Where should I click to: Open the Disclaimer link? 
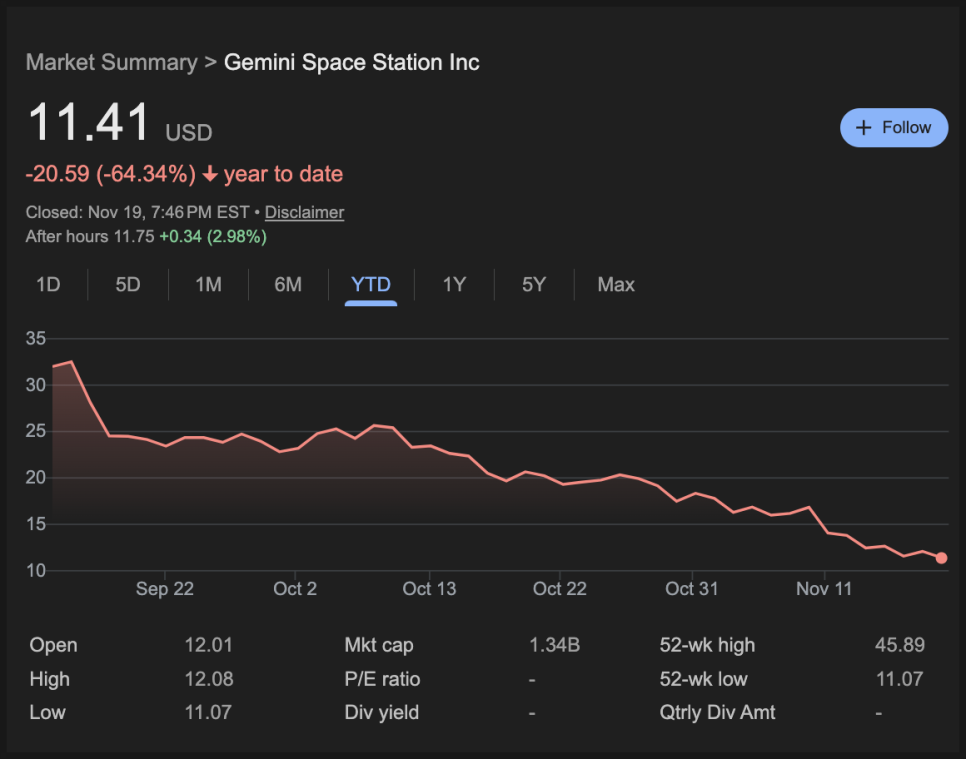(304, 212)
